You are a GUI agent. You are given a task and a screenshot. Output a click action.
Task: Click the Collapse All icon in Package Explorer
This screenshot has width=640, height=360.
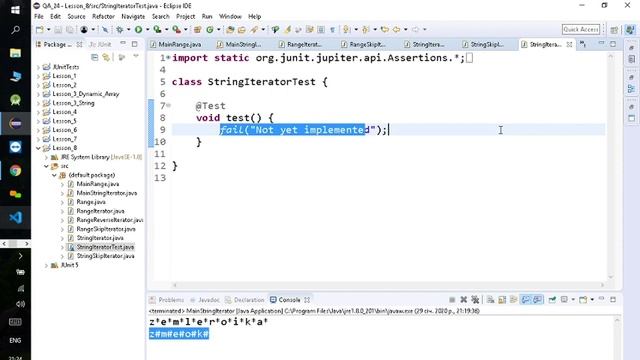(x=94, y=57)
